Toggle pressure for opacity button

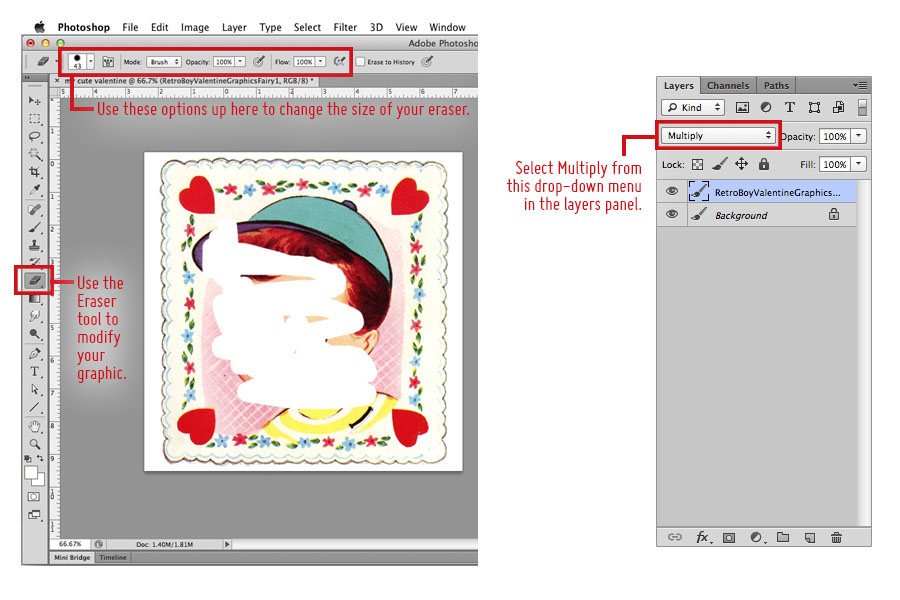point(259,61)
